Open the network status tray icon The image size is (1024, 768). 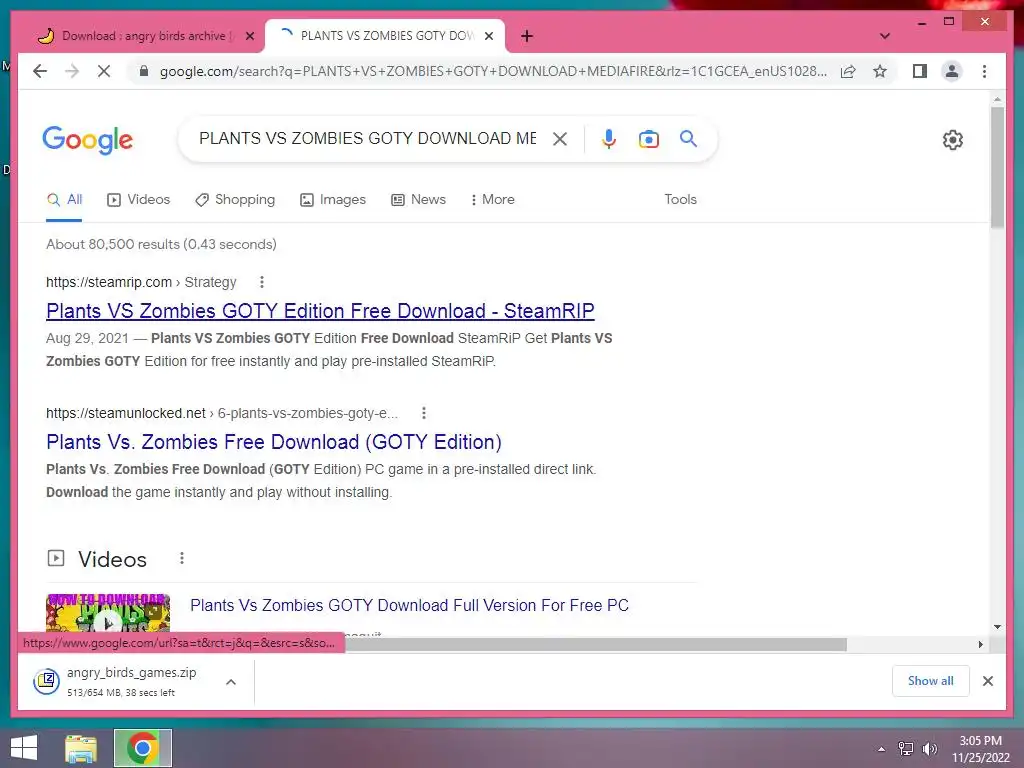(x=906, y=749)
